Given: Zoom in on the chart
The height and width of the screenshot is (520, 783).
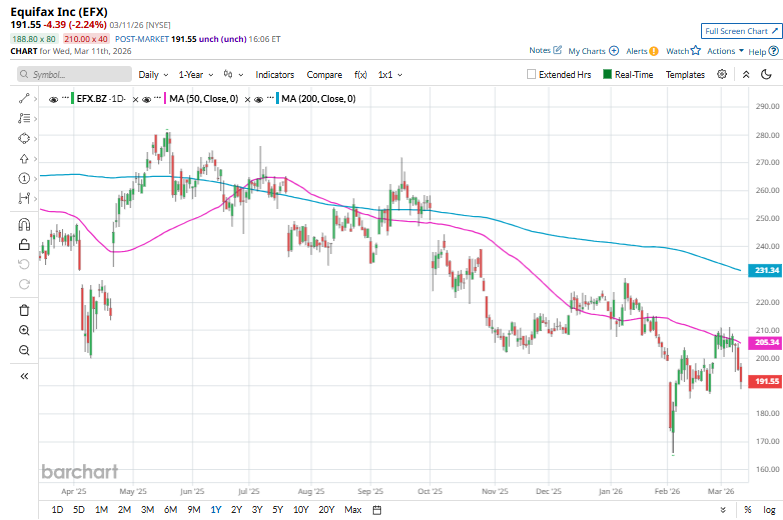Looking at the screenshot, I should 24,330.
